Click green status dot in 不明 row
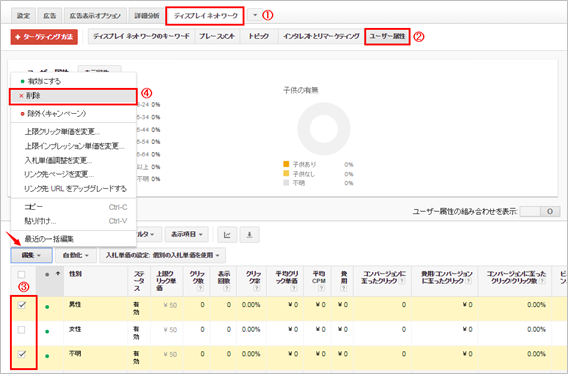Viewport: 568px width, 374px height. coord(47,356)
